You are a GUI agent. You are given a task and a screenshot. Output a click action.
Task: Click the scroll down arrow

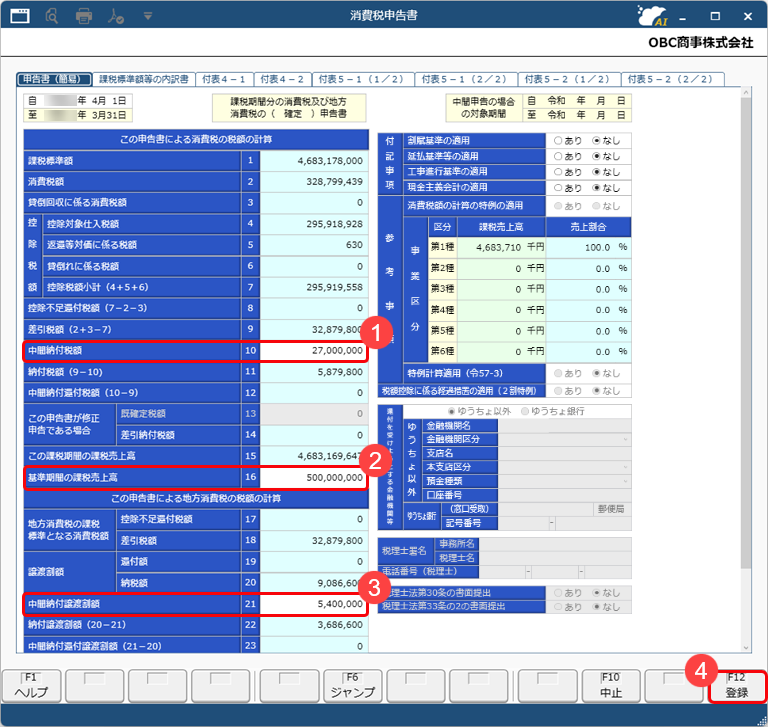pos(745,647)
